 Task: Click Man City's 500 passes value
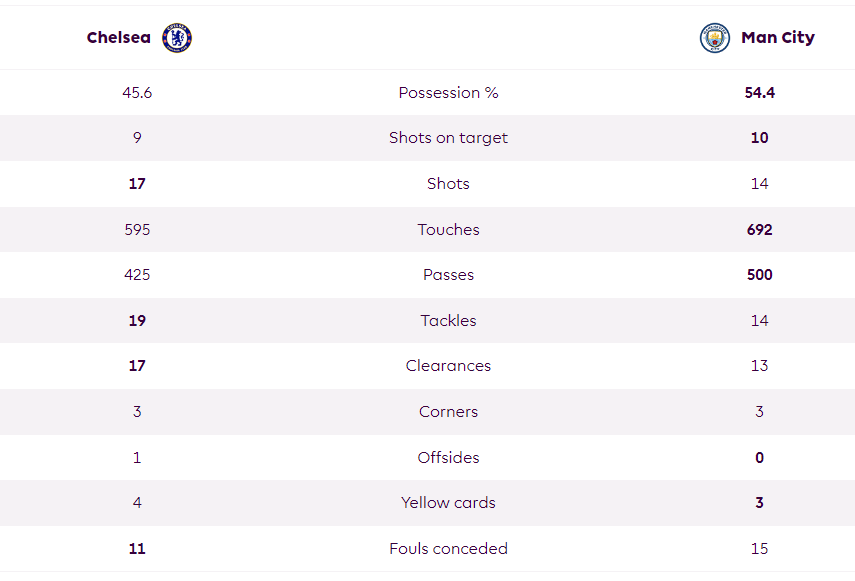760,275
